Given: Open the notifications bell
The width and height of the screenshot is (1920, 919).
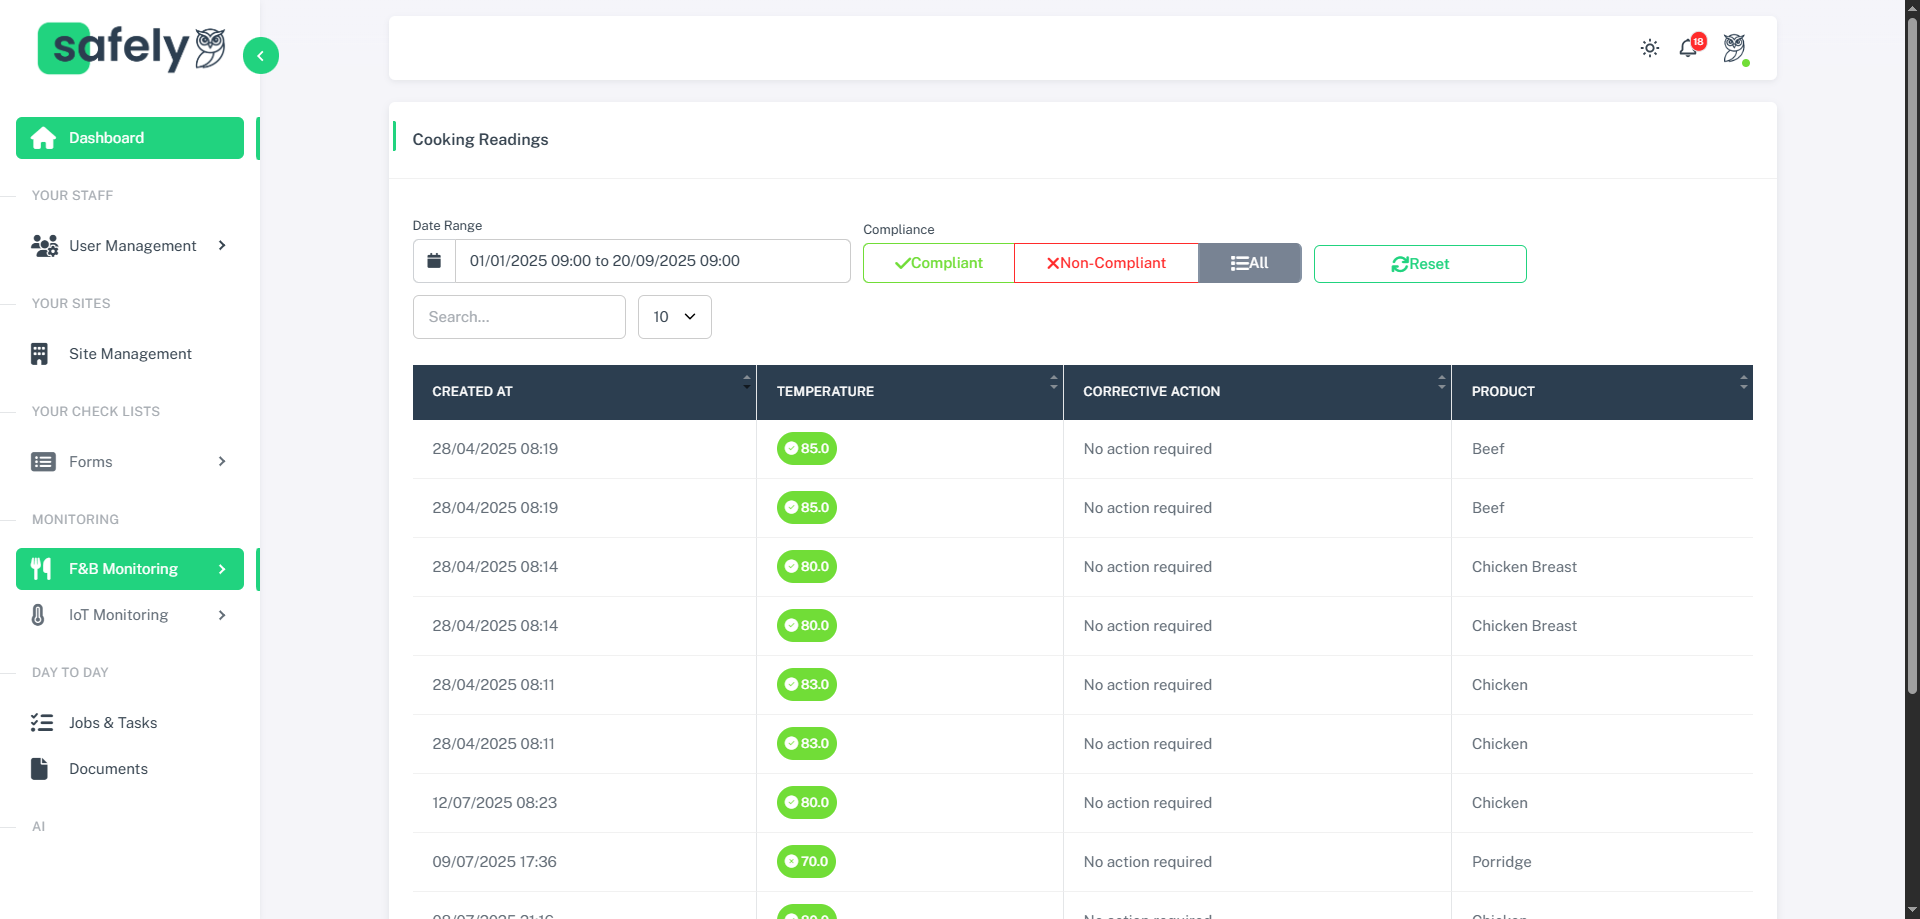Looking at the screenshot, I should (x=1689, y=48).
